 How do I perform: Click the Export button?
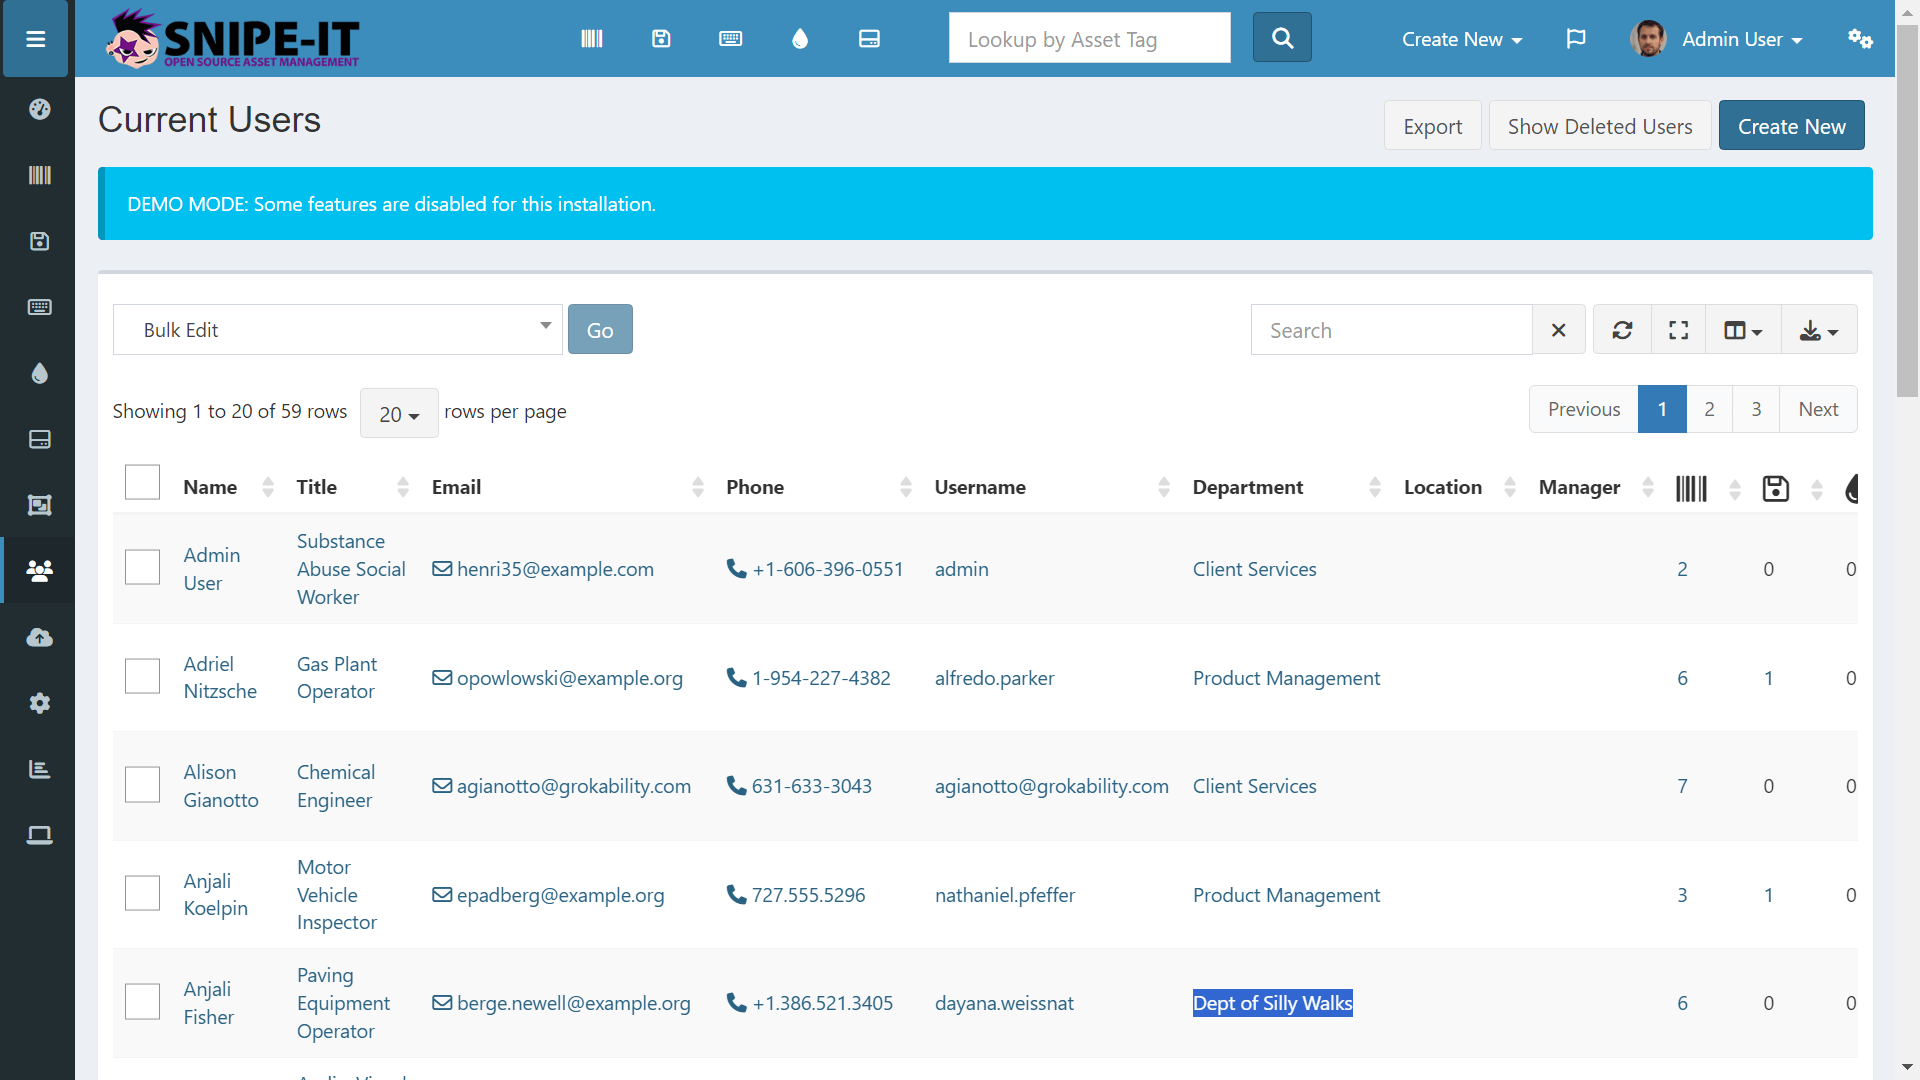pyautogui.click(x=1432, y=126)
